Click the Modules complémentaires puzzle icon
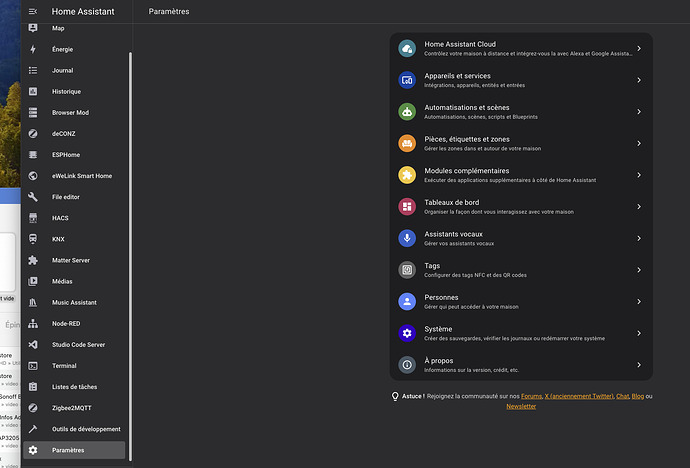 [407, 175]
